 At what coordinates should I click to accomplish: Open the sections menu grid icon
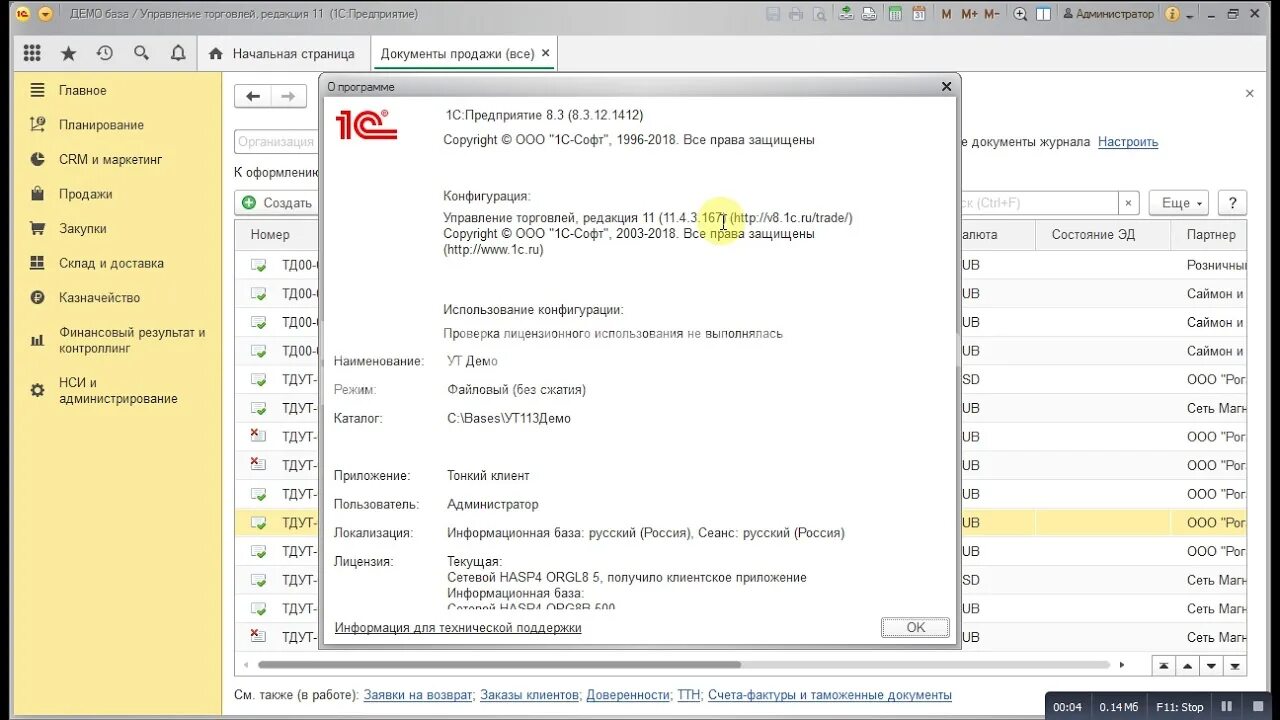pyautogui.click(x=32, y=53)
